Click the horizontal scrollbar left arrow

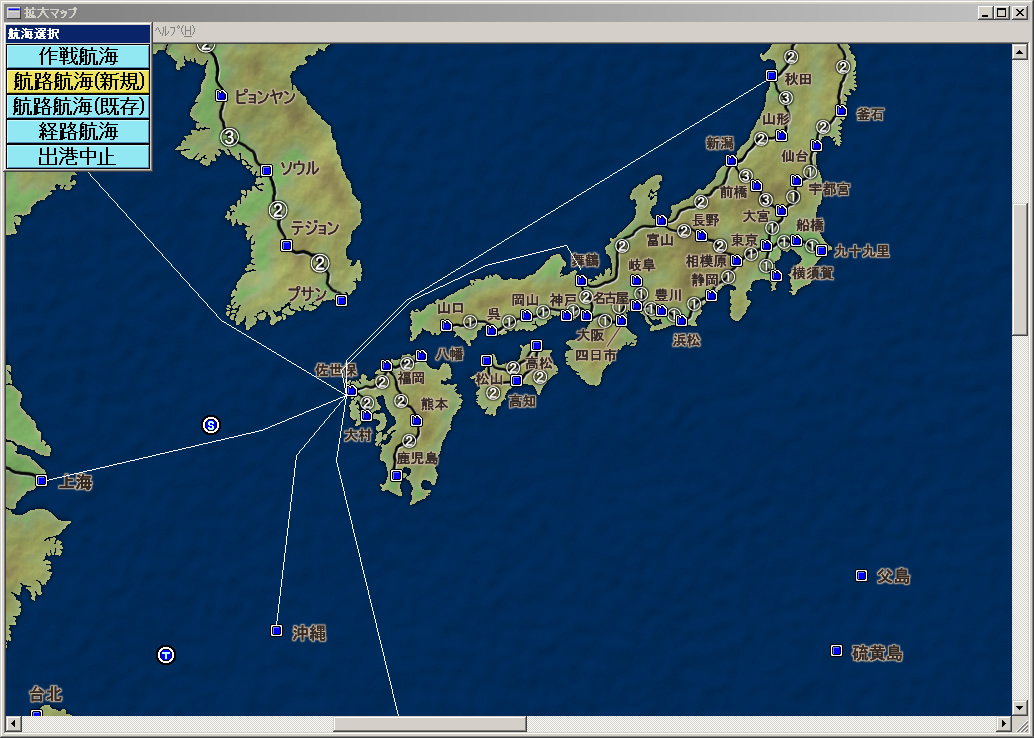click(x=12, y=723)
